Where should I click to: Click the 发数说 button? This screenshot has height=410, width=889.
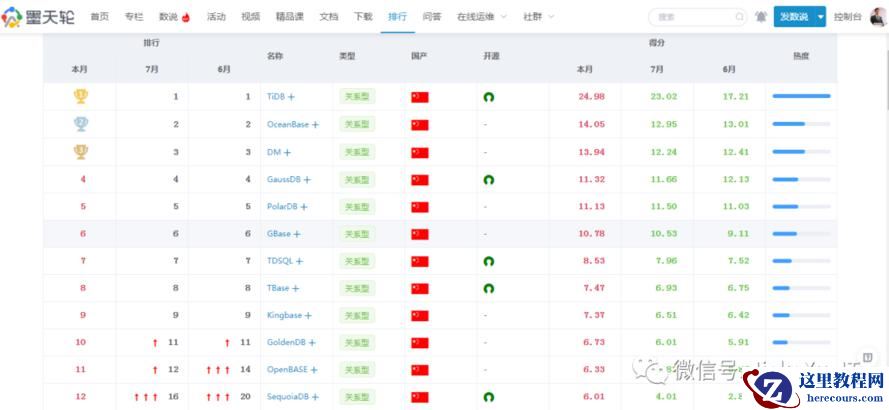(794, 17)
